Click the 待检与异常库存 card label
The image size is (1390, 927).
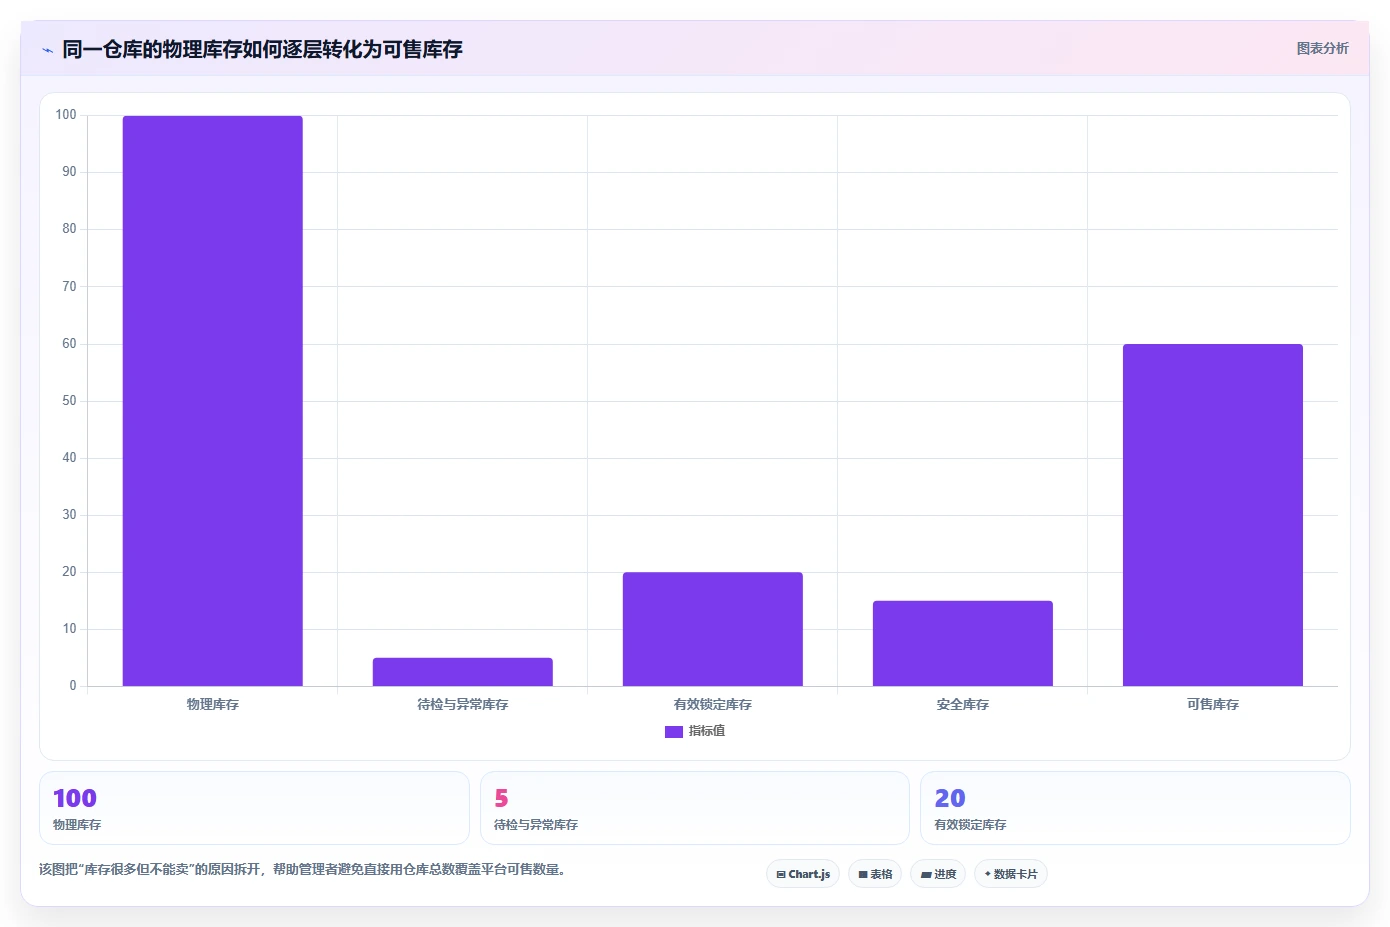click(x=536, y=825)
